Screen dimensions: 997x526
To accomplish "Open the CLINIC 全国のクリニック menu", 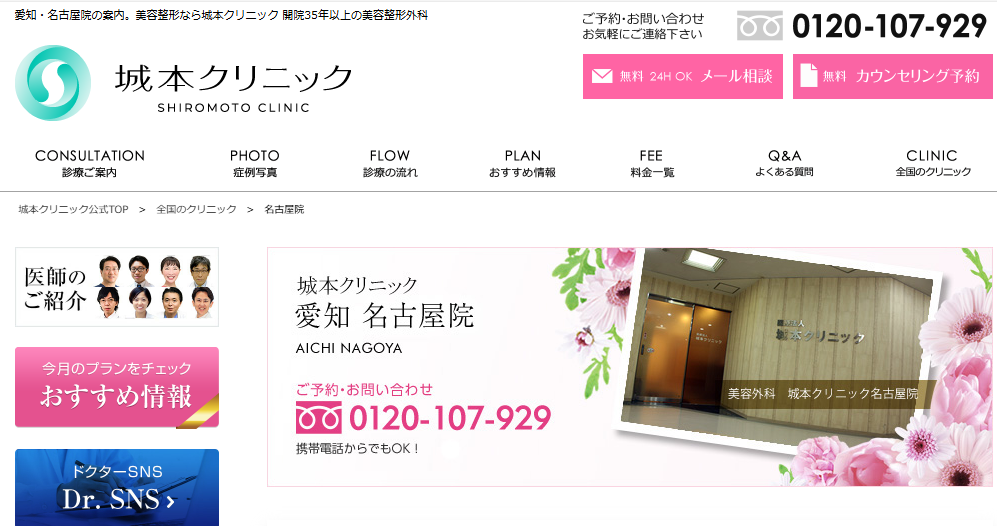I will (933, 163).
